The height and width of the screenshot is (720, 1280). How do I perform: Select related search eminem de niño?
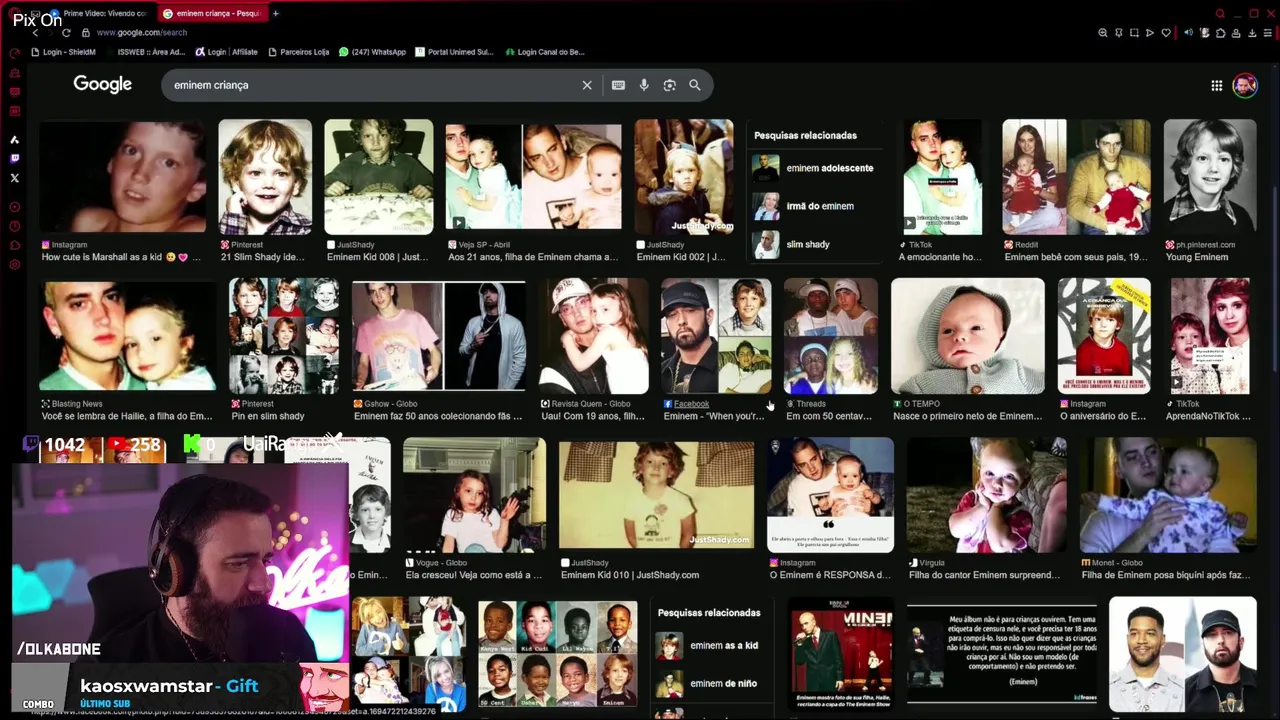pyautogui.click(x=712, y=684)
